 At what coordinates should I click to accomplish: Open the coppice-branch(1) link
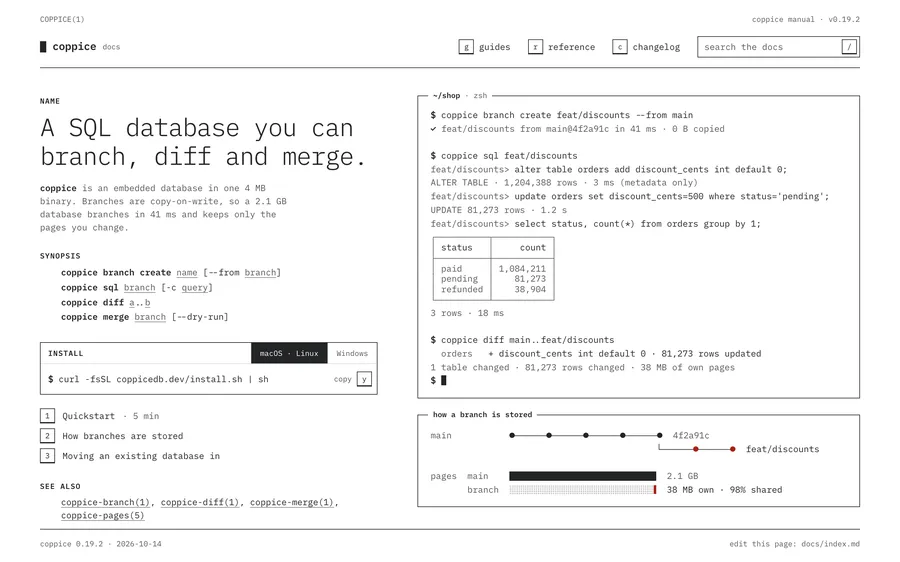tap(105, 503)
